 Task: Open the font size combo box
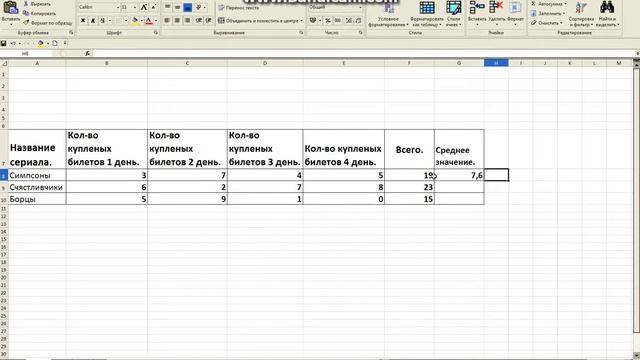[129, 7]
